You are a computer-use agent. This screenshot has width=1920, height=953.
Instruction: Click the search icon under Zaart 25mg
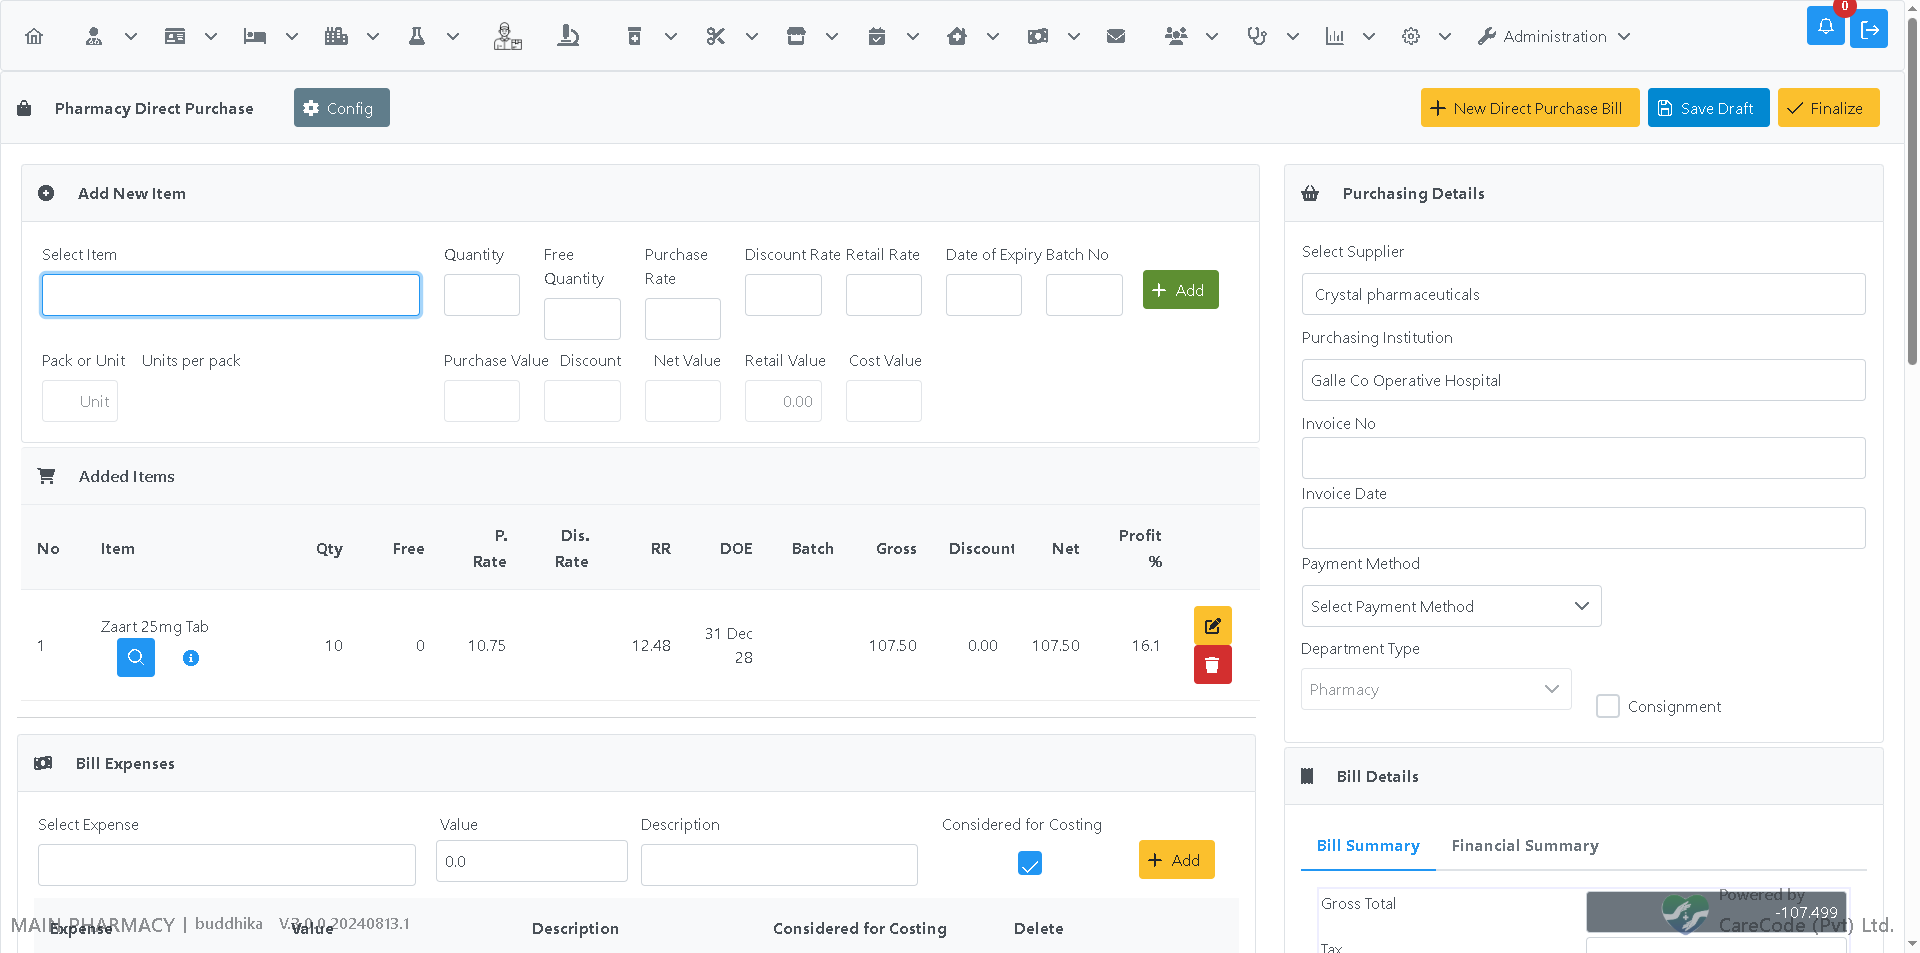coord(136,658)
